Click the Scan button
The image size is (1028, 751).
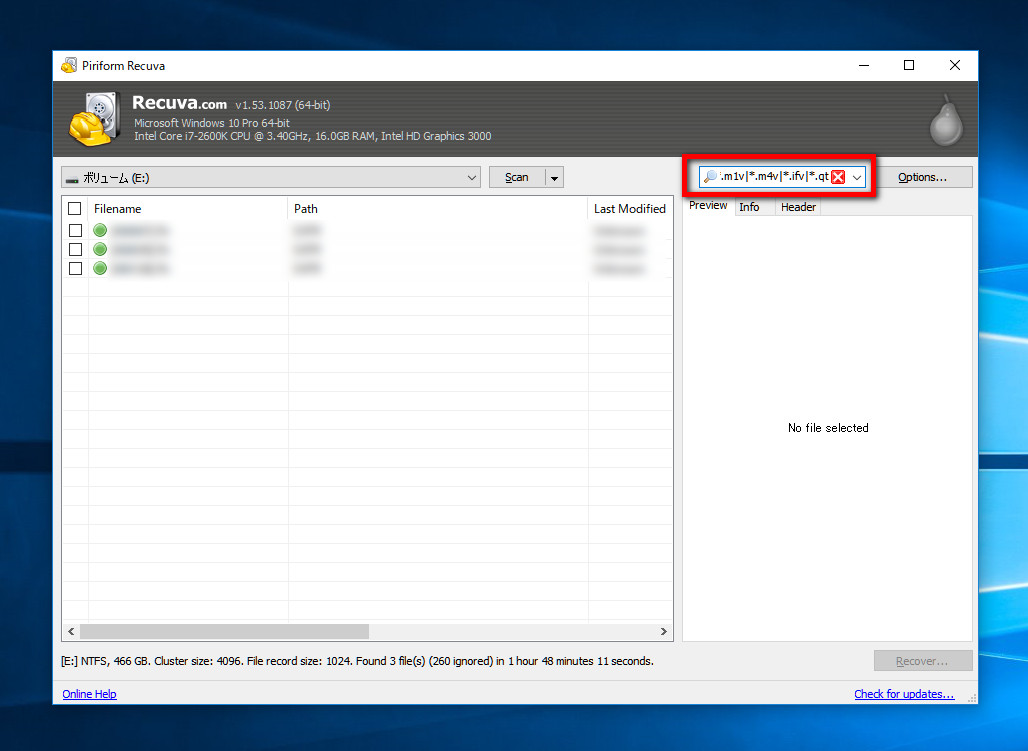(517, 178)
